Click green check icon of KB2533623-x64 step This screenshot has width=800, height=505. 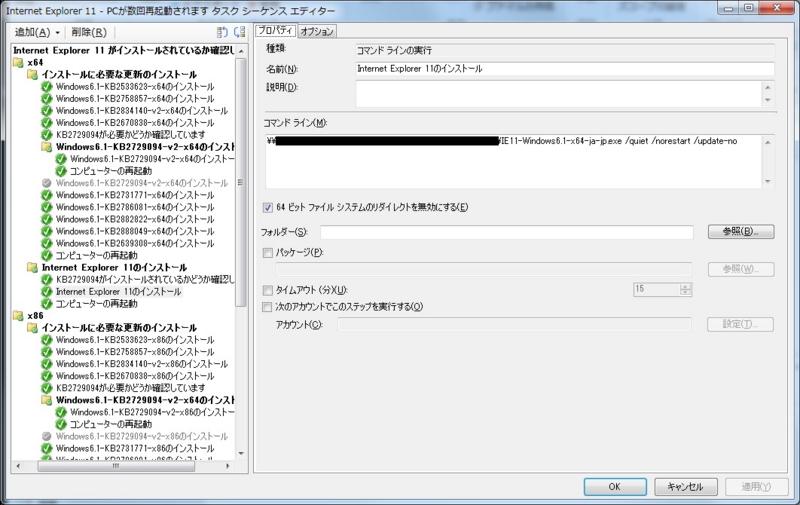click(x=47, y=87)
